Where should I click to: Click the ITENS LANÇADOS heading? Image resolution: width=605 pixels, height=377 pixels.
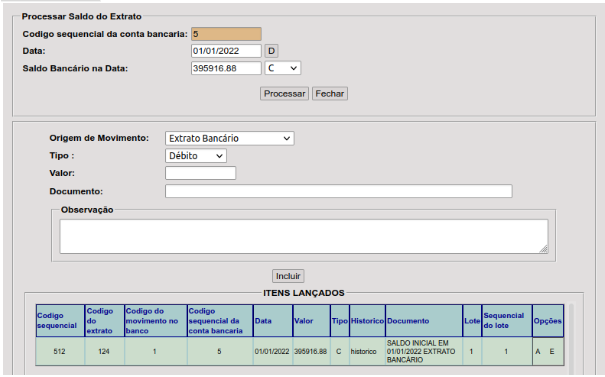pos(304,293)
